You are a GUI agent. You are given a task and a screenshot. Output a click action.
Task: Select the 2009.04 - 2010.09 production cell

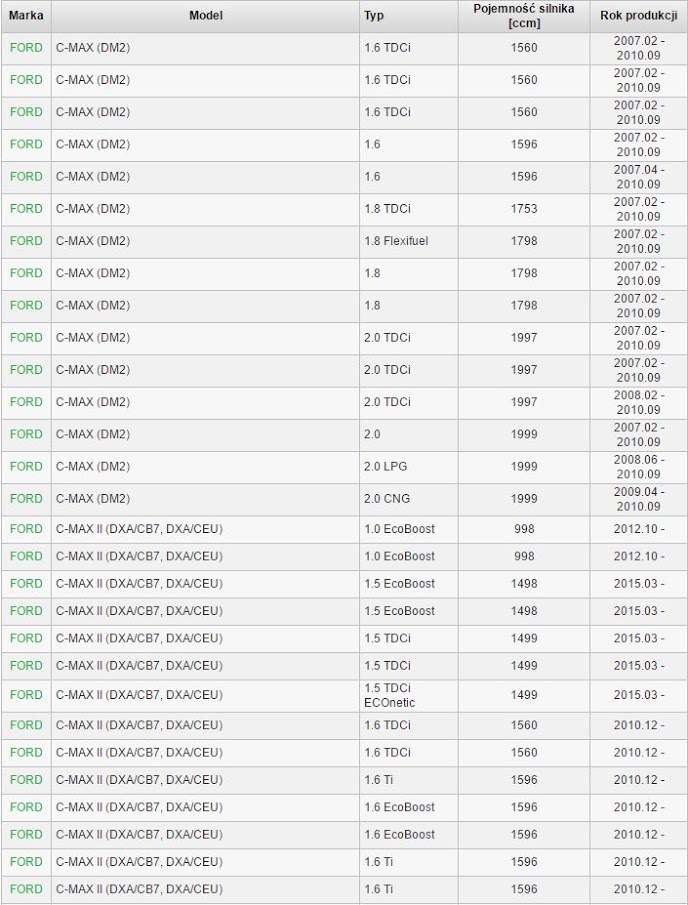[638, 499]
